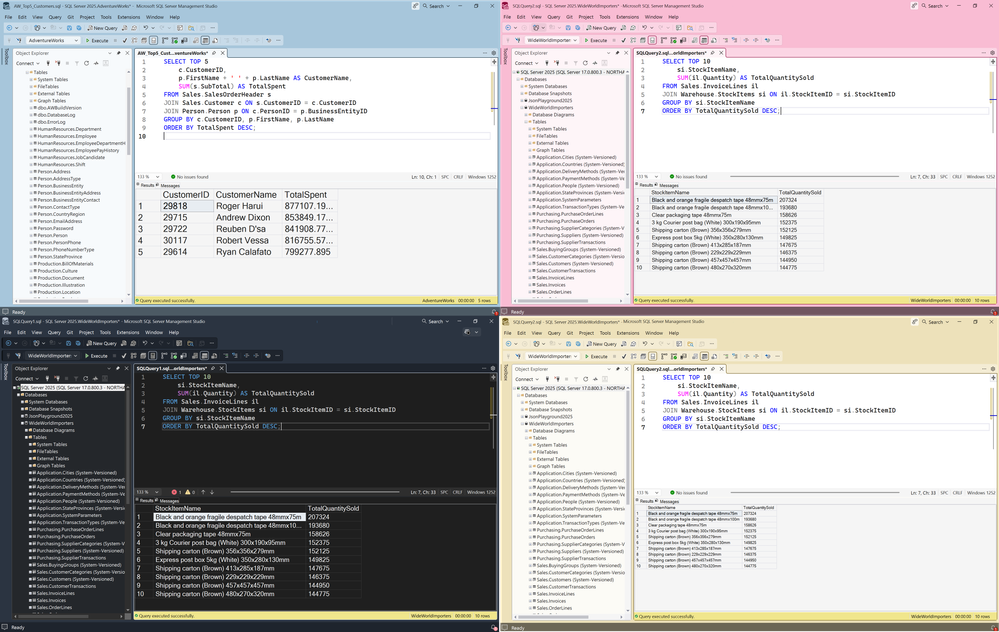Open the WideWorldImporters database dropdown in the pink window
The image size is (999, 632).
(x=552, y=40)
